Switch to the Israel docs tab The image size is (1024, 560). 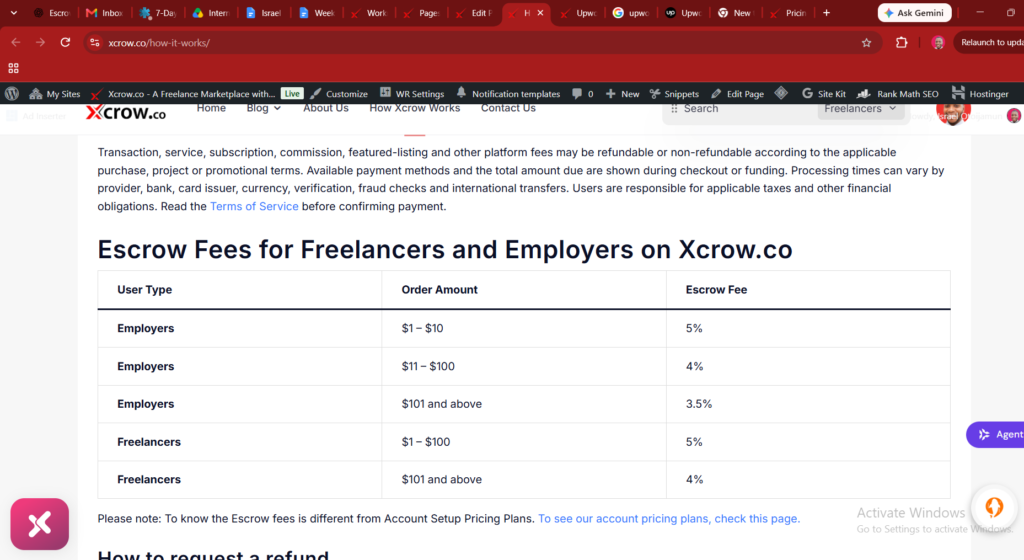264,13
